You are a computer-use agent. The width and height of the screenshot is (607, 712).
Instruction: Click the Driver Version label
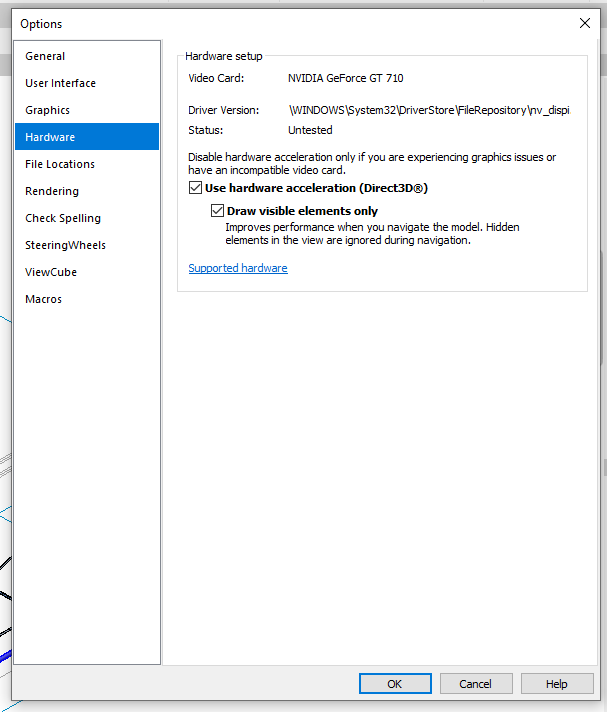pos(223,110)
